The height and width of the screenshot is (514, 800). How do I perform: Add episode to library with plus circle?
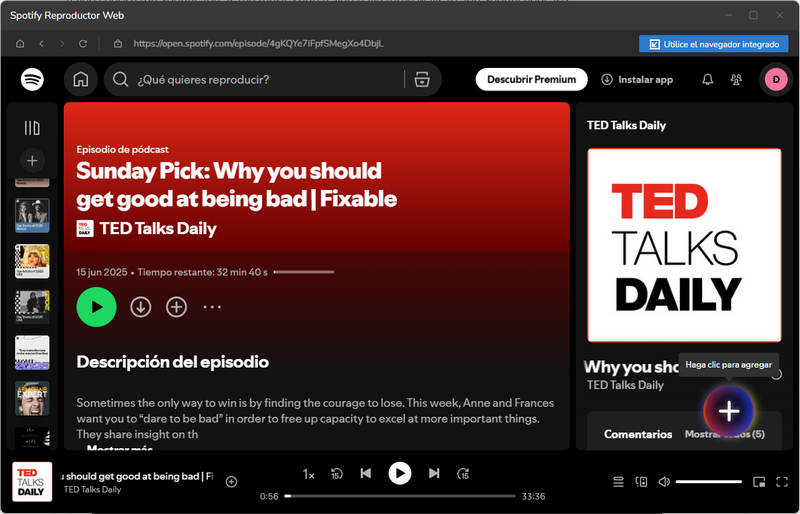(177, 307)
